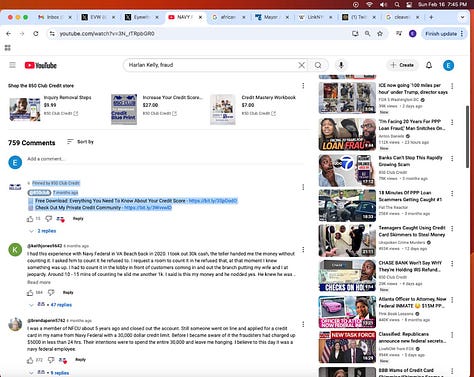Open the PPP Loan Fraud video thumbnail
The height and width of the screenshot is (377, 474).
point(347,134)
